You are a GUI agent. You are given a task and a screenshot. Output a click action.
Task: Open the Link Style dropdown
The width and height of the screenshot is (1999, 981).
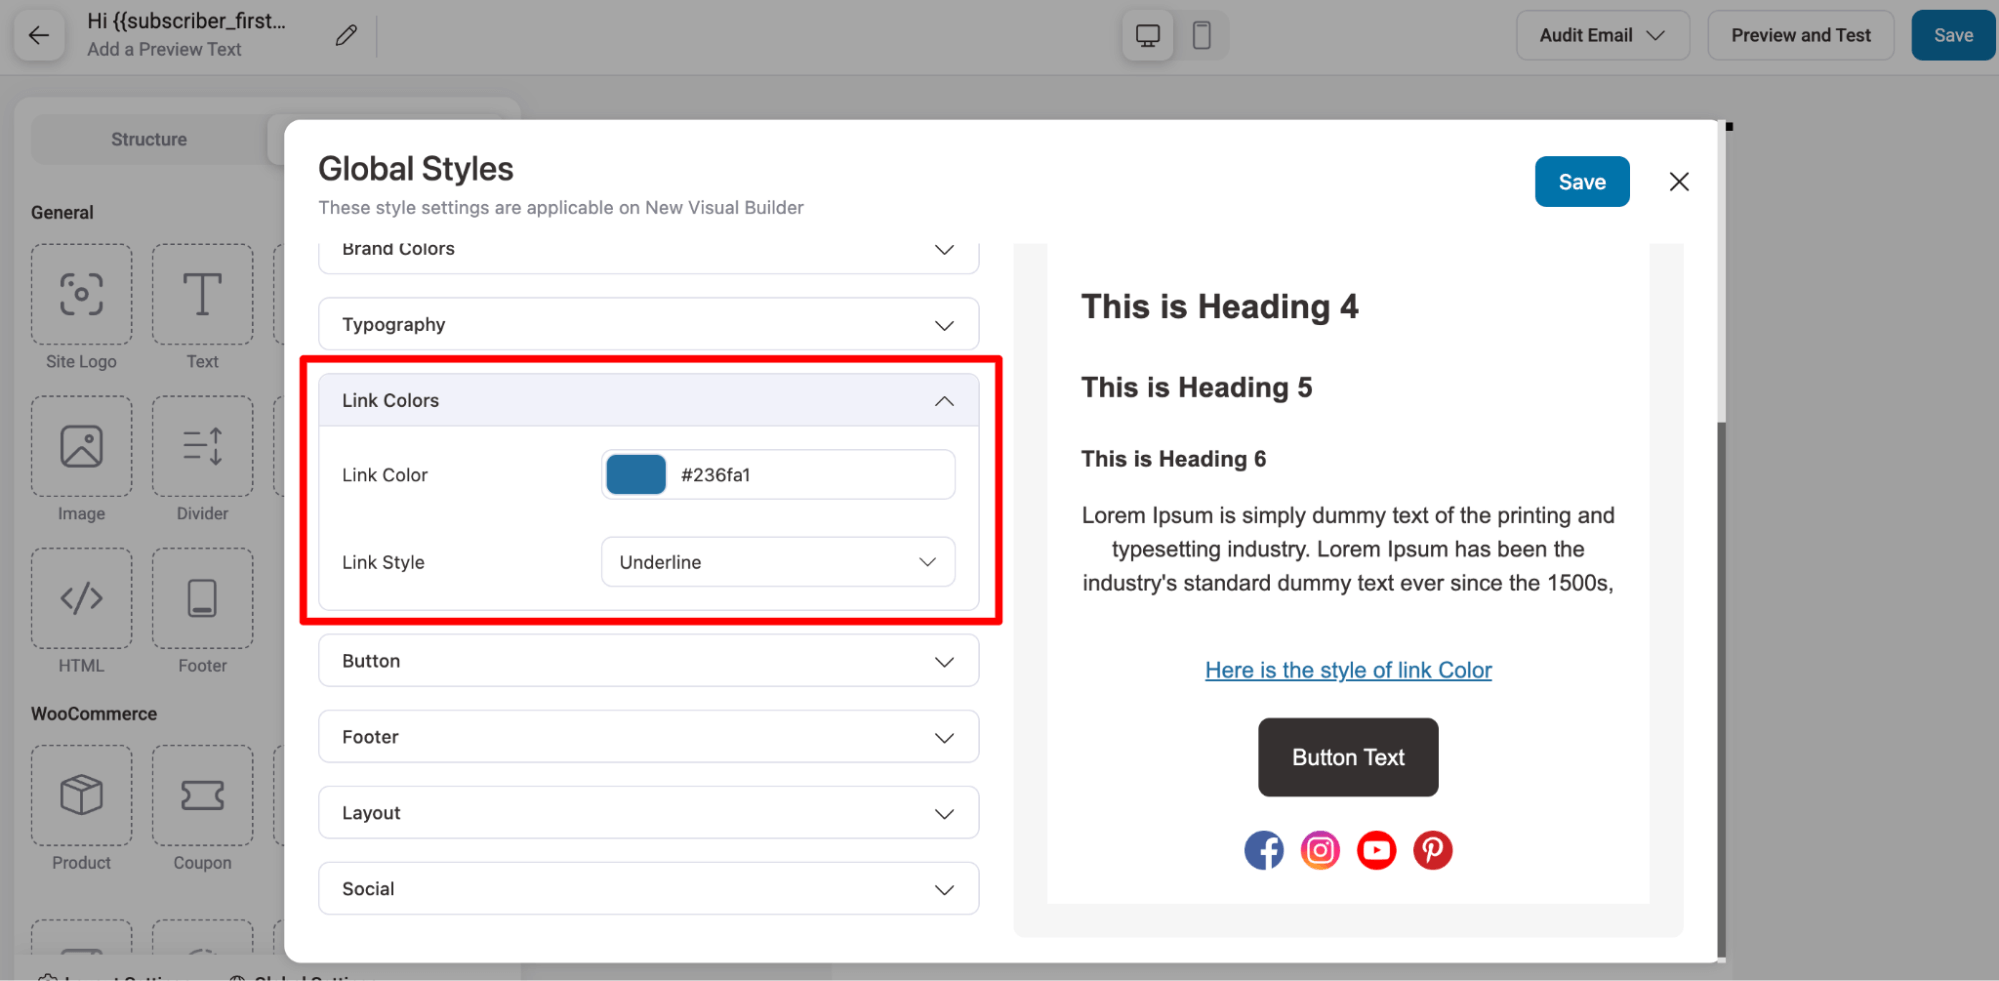[x=777, y=562]
